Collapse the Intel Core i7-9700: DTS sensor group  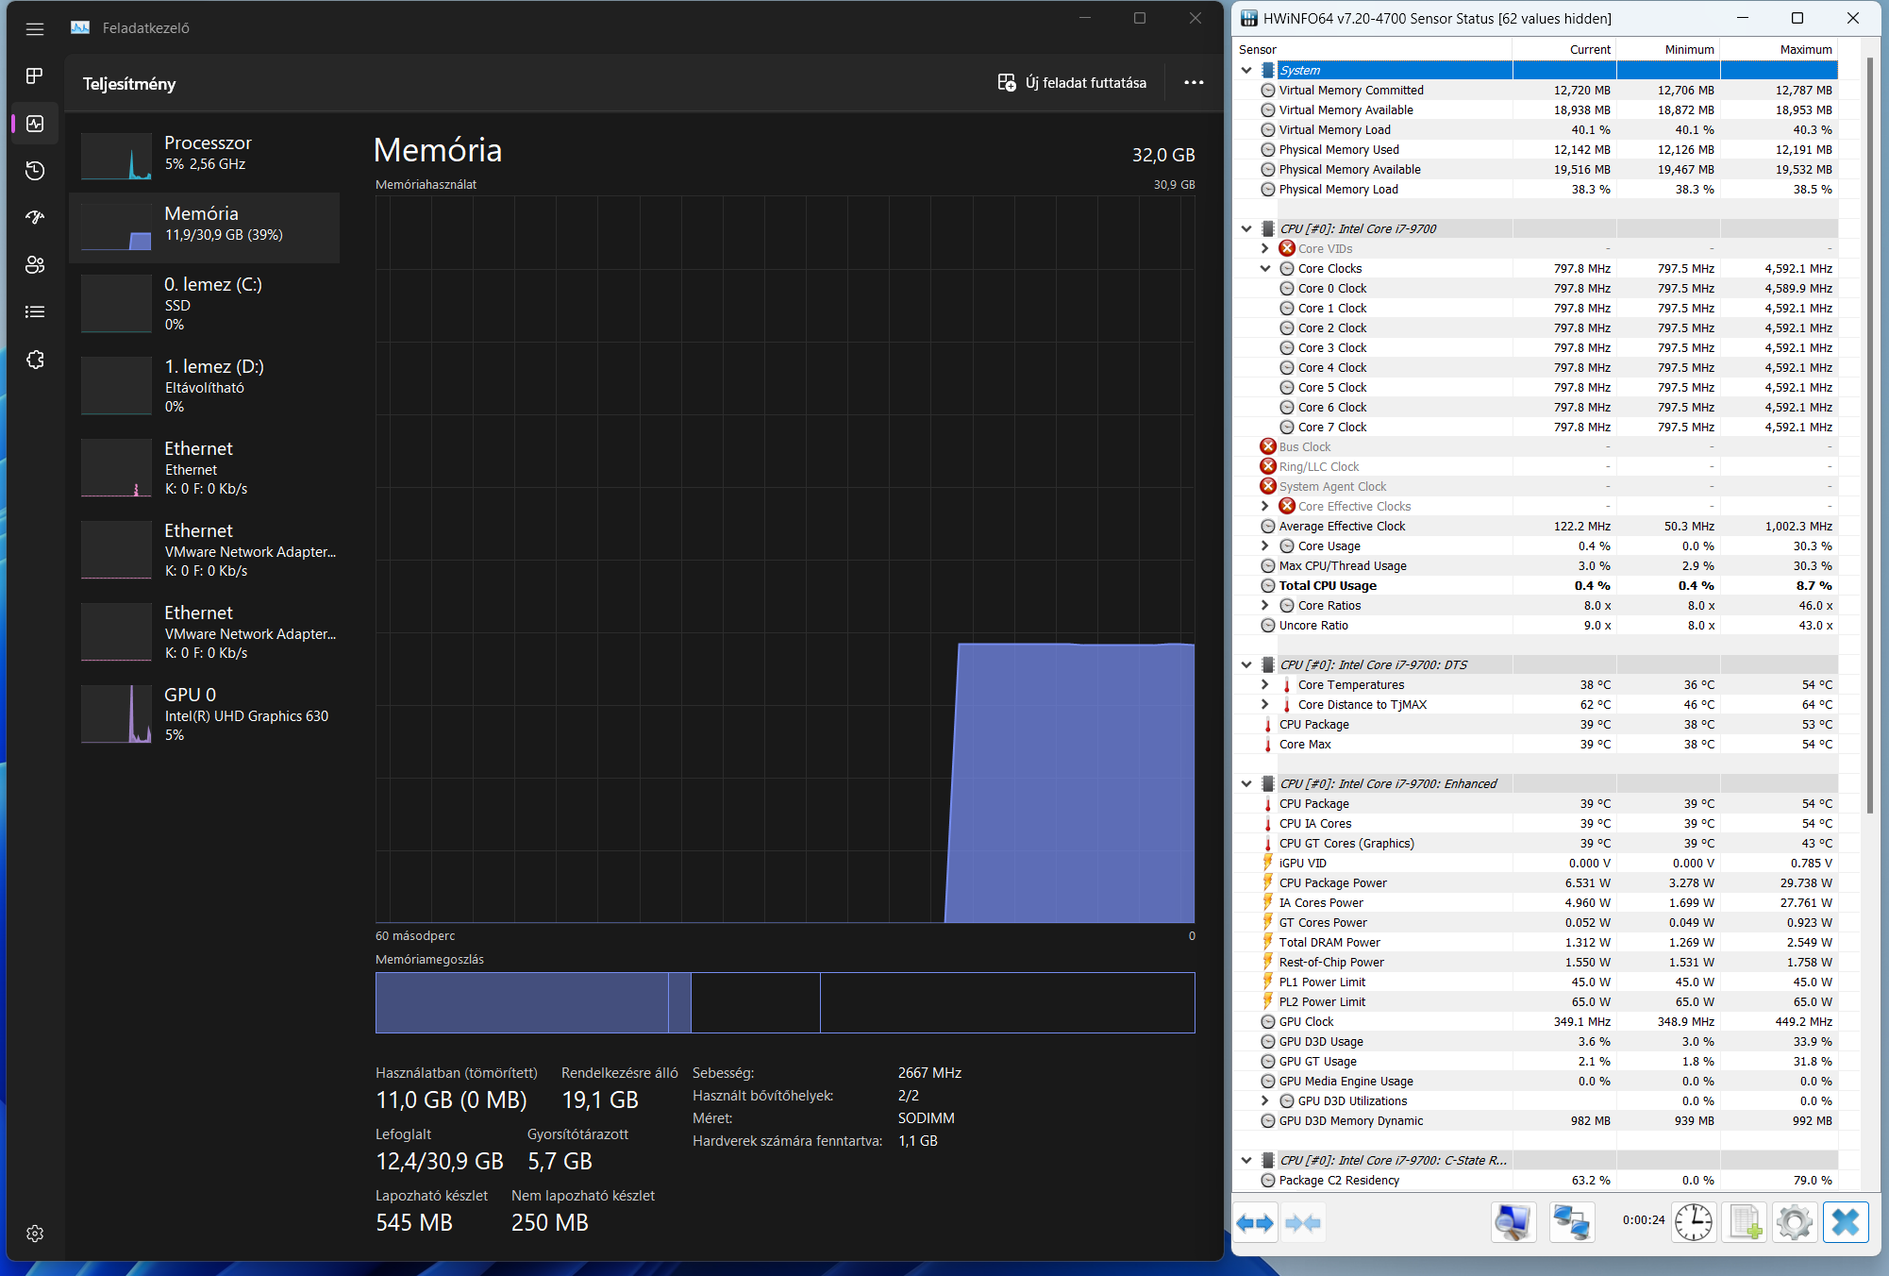[x=1246, y=665]
